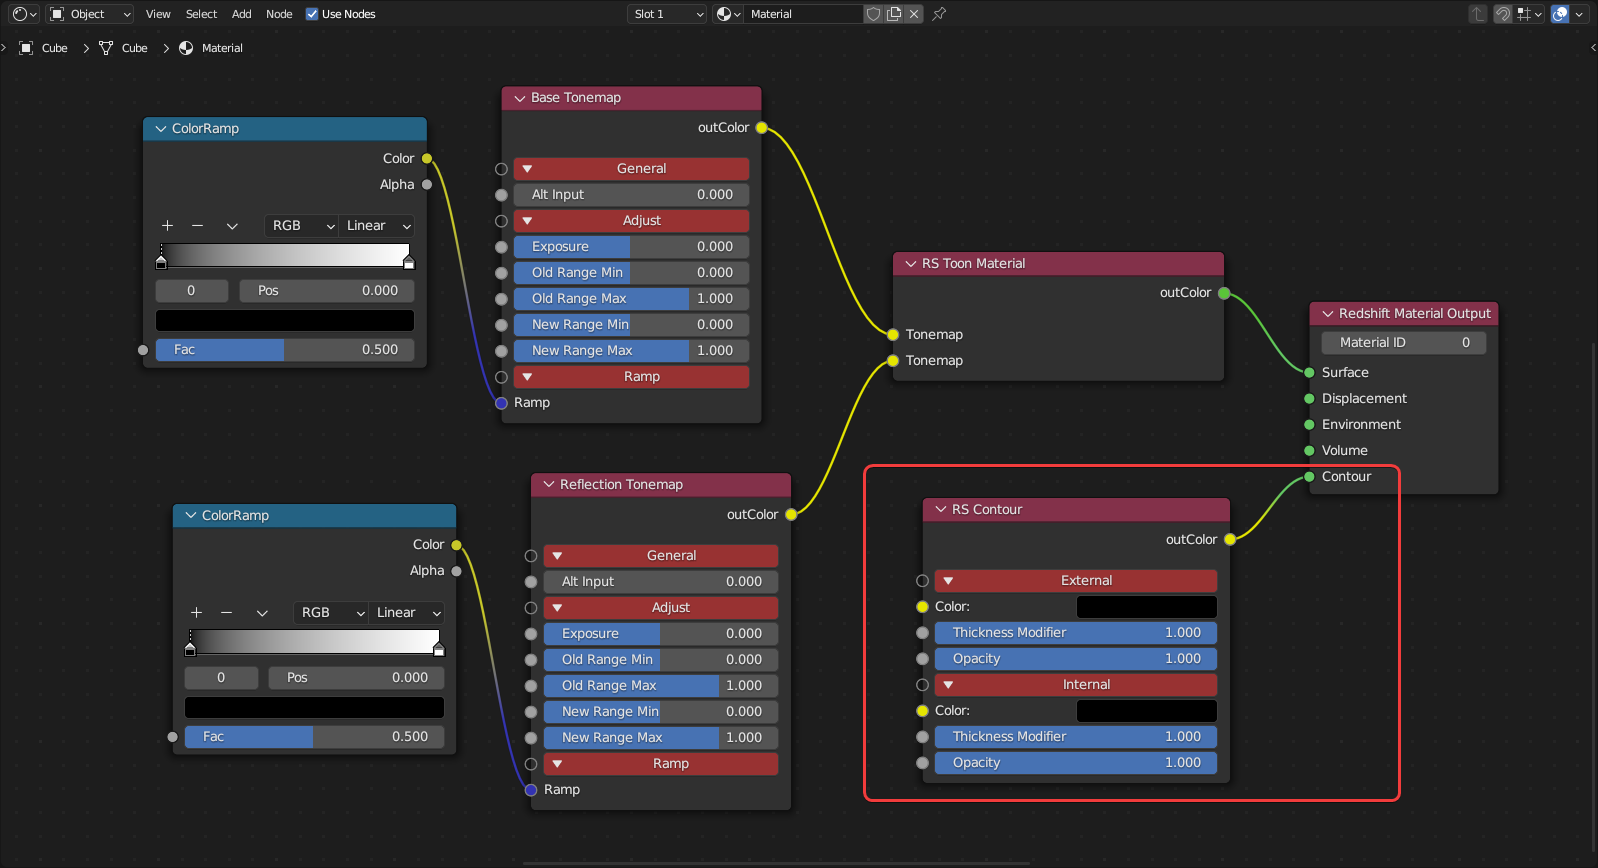Viewport: 1598px width, 868px height.
Task: Toggle the pin node tree icon
Action: (939, 14)
